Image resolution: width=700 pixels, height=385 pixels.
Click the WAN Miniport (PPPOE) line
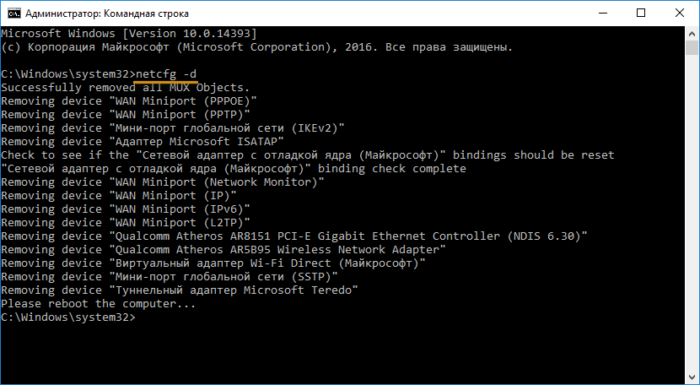129,101
